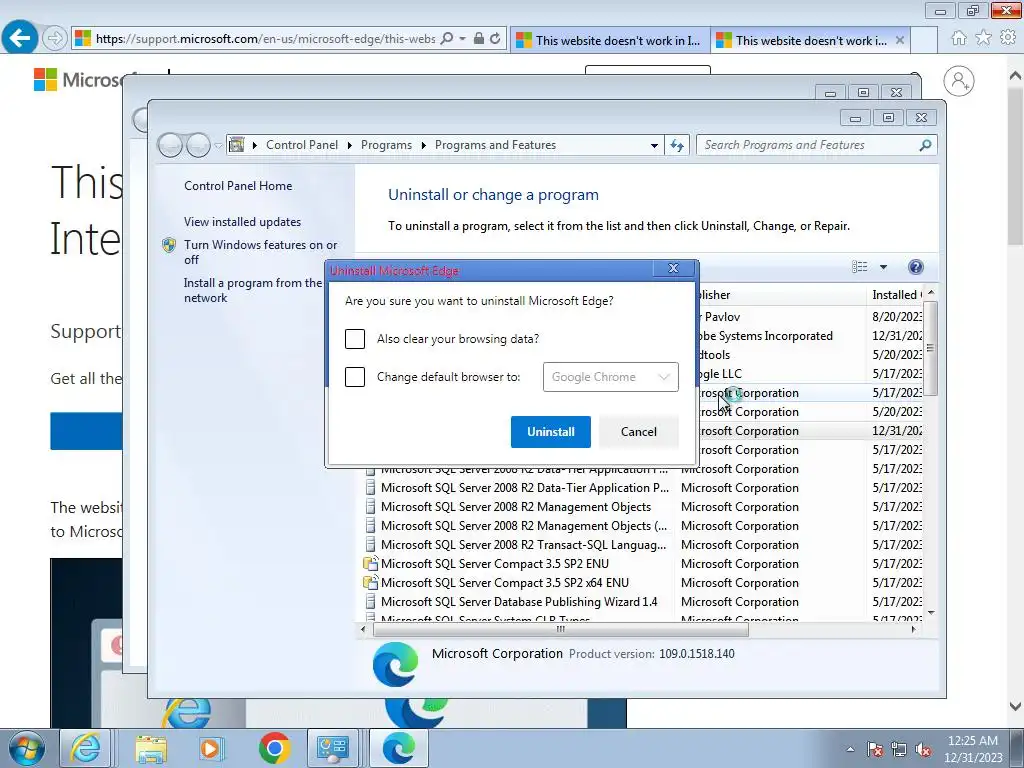1024x768 pixels.
Task: Click Programs and Features breadcrumb segment
Action: click(x=495, y=145)
